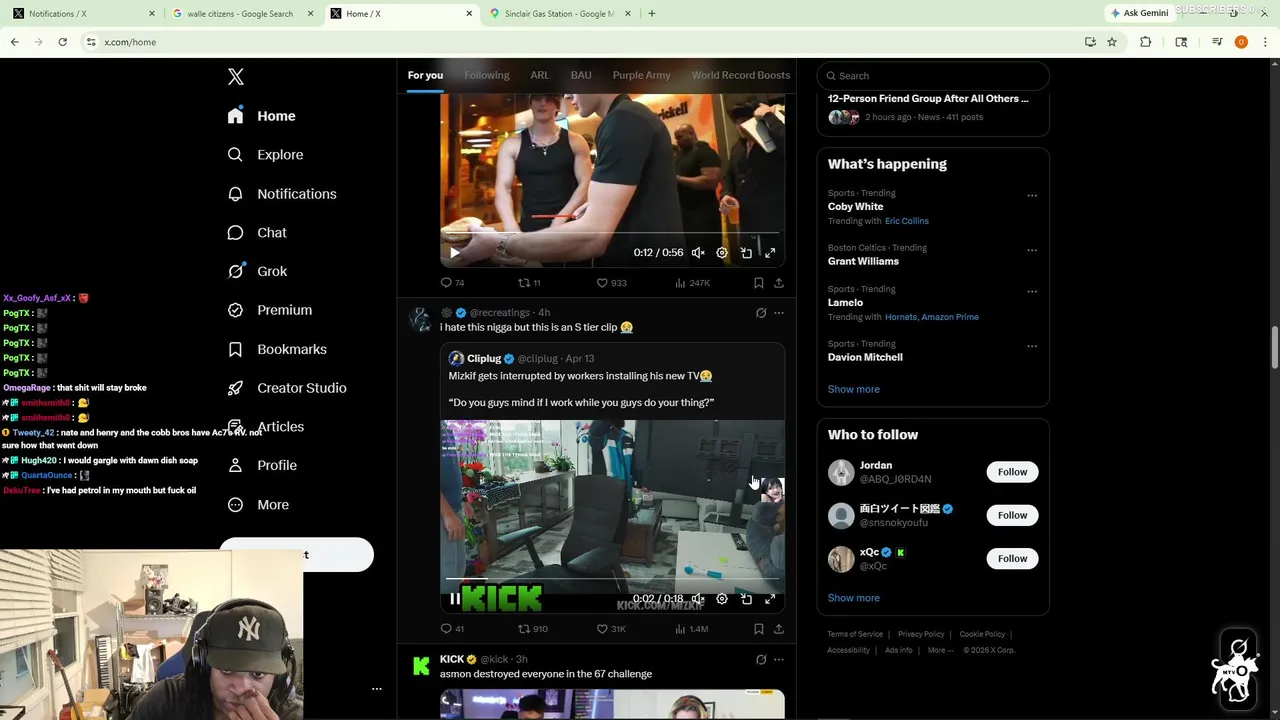Open Premium in the sidebar

[270, 310]
